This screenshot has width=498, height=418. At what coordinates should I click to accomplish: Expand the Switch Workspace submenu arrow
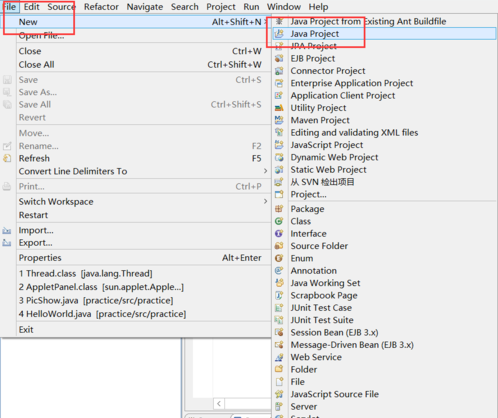pos(265,201)
